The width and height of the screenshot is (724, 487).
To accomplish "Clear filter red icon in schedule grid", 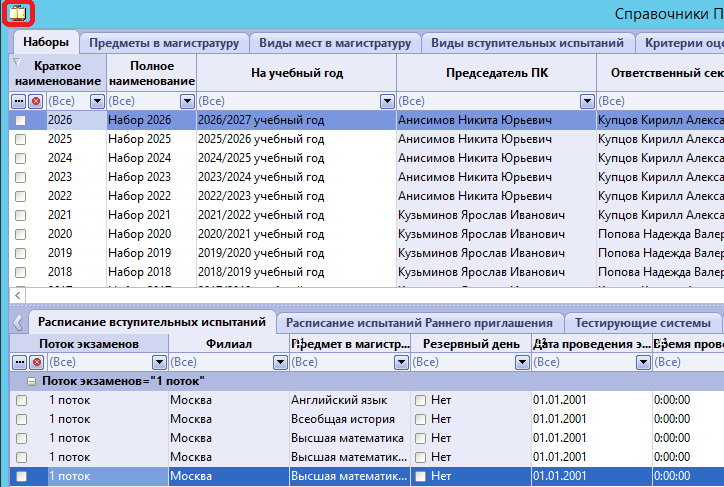I will [36, 362].
